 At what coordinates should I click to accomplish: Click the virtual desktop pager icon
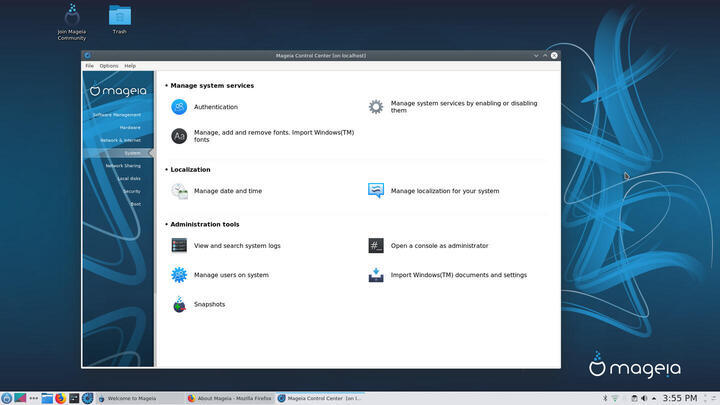point(20,398)
